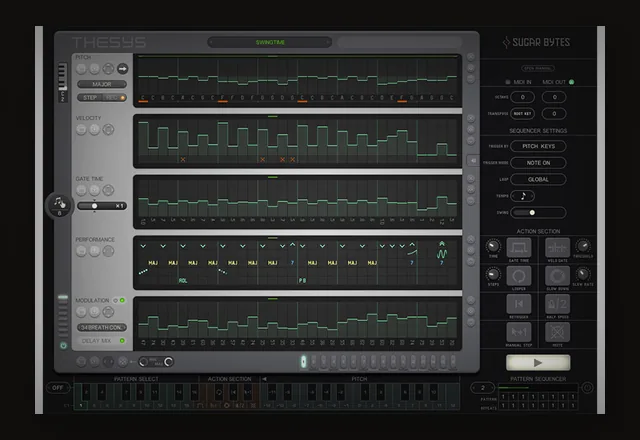Adjust the Swing slider

(x=538, y=213)
